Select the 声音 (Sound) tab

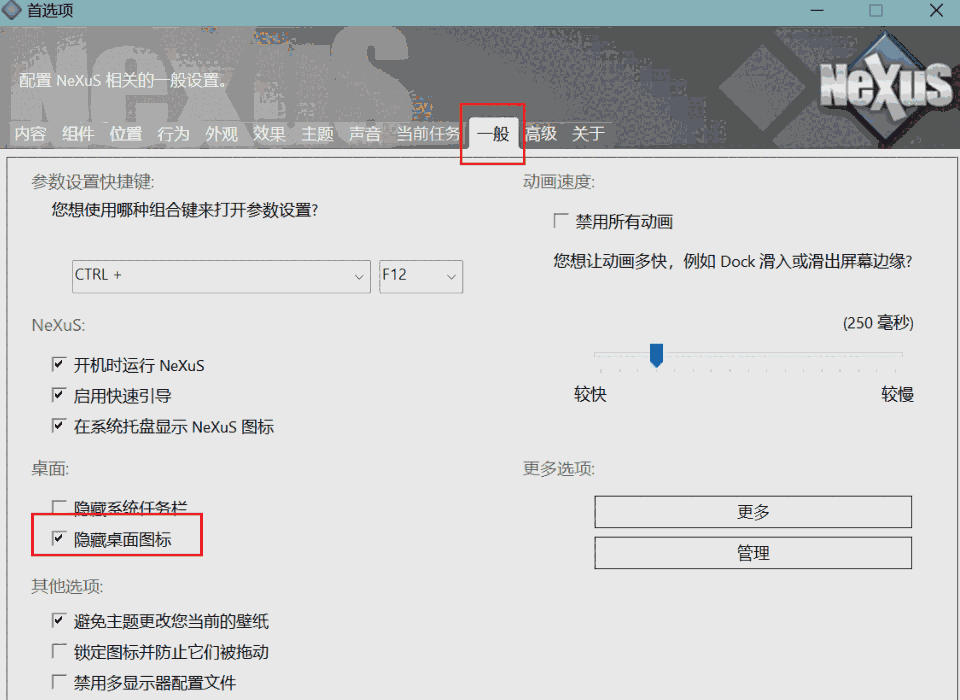tap(365, 133)
